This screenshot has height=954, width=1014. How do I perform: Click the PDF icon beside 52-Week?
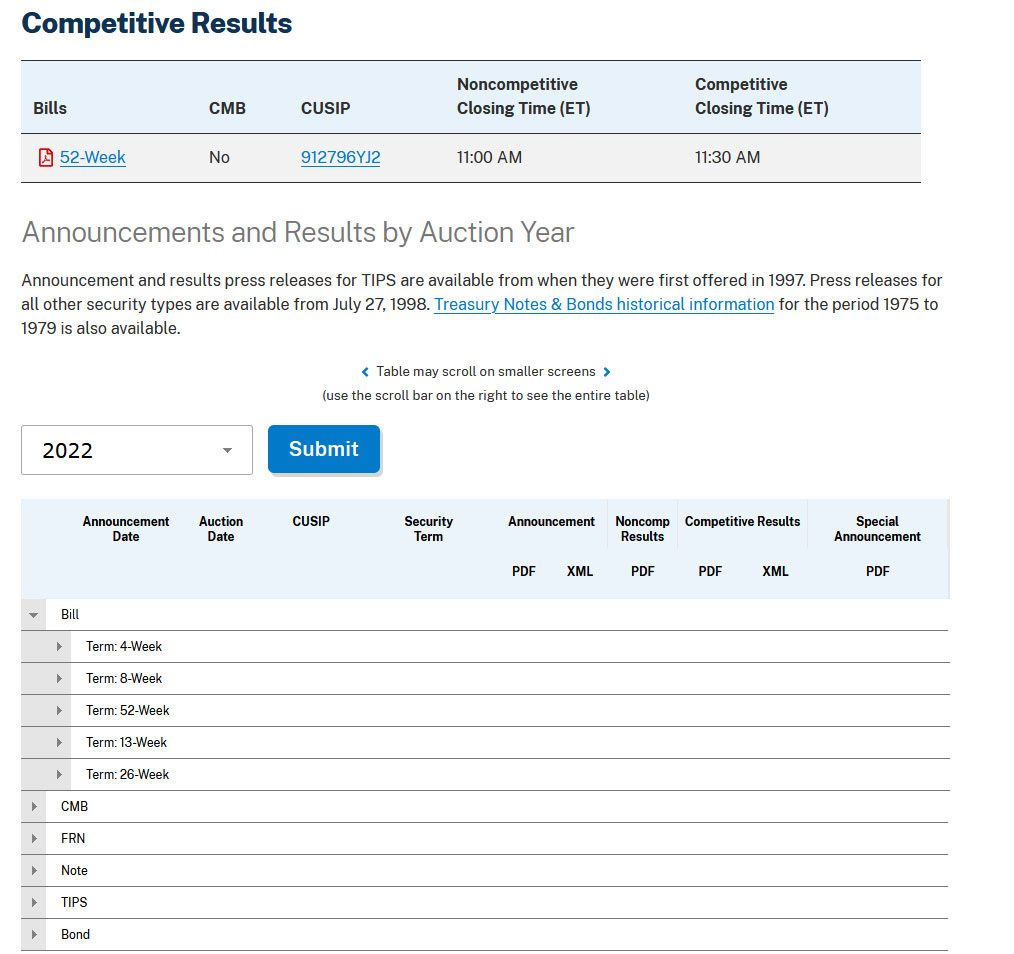45,158
